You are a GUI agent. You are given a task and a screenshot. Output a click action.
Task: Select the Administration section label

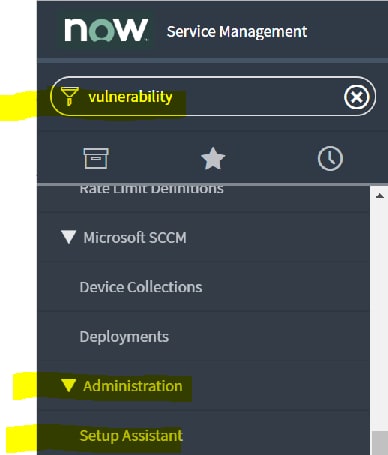pyautogui.click(x=133, y=386)
